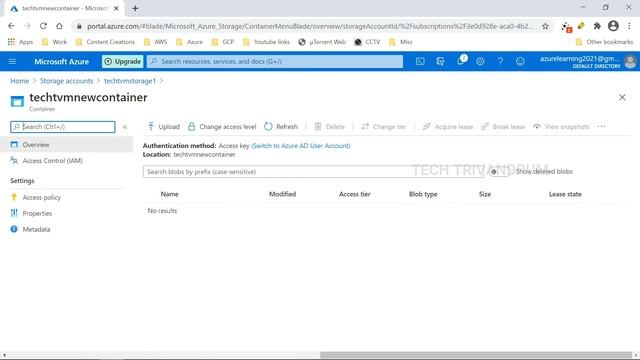The height and width of the screenshot is (360, 640).
Task: Click the Delete toolbar button
Action: (330, 127)
